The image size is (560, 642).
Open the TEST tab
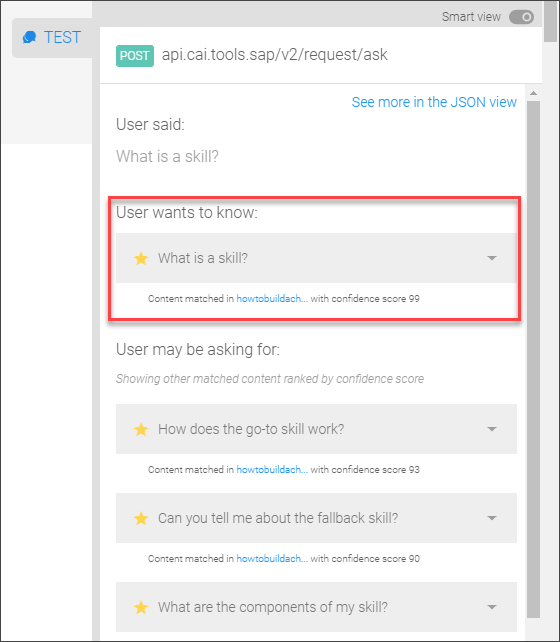(52, 38)
